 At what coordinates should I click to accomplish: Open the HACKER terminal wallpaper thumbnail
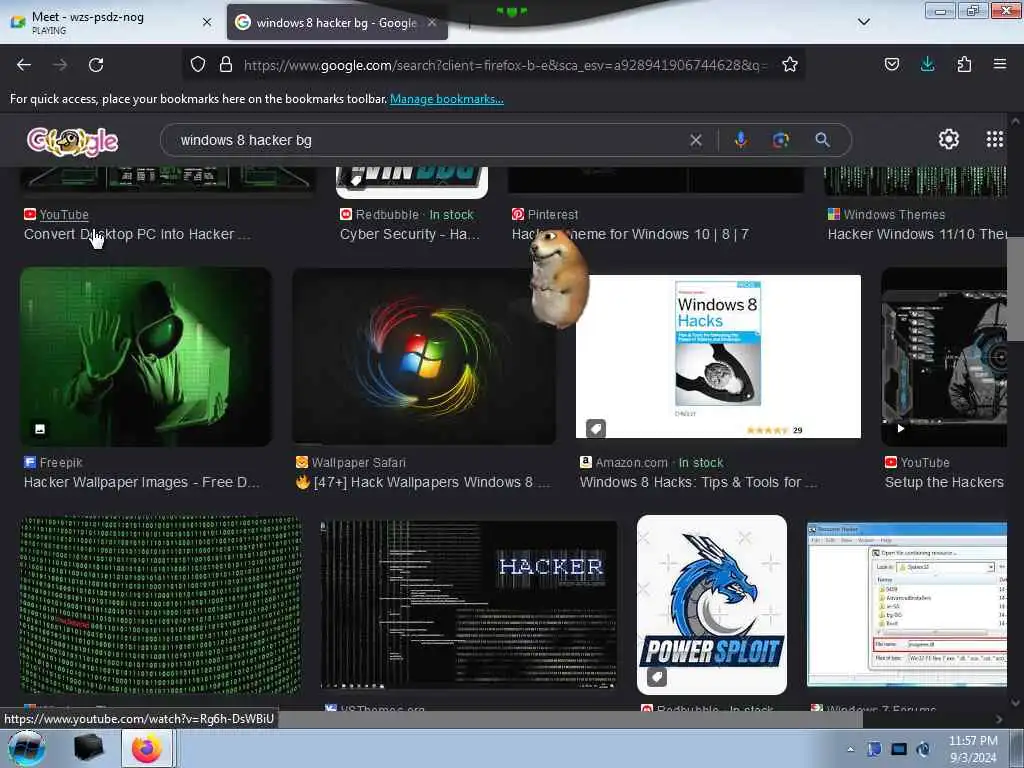(468, 605)
